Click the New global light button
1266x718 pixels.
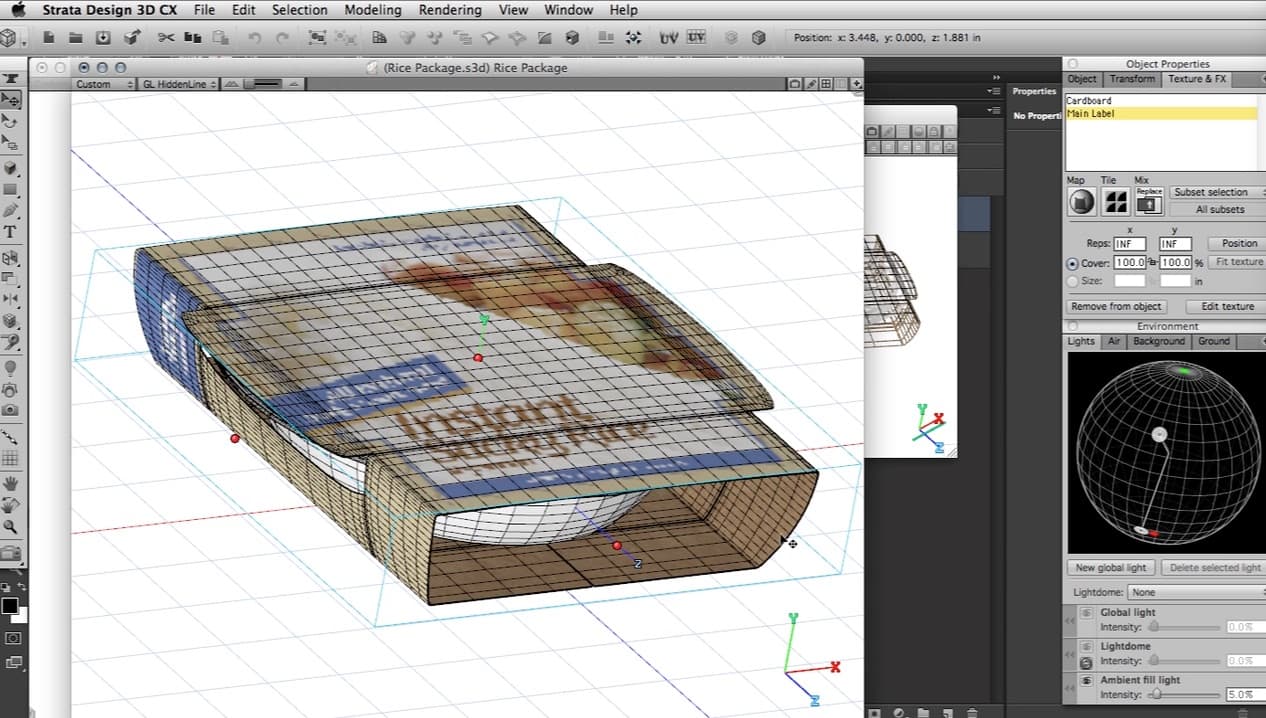[1111, 568]
